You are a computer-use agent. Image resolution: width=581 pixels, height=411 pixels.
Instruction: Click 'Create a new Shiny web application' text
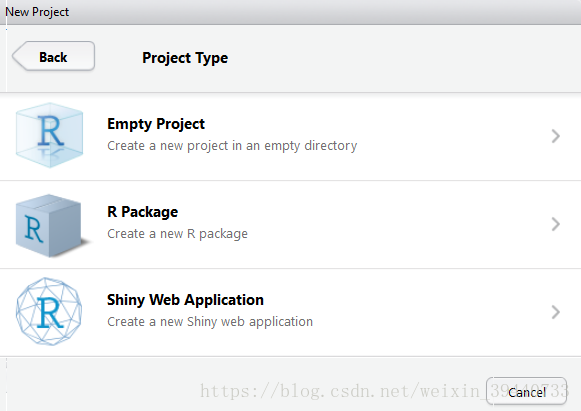click(x=210, y=322)
